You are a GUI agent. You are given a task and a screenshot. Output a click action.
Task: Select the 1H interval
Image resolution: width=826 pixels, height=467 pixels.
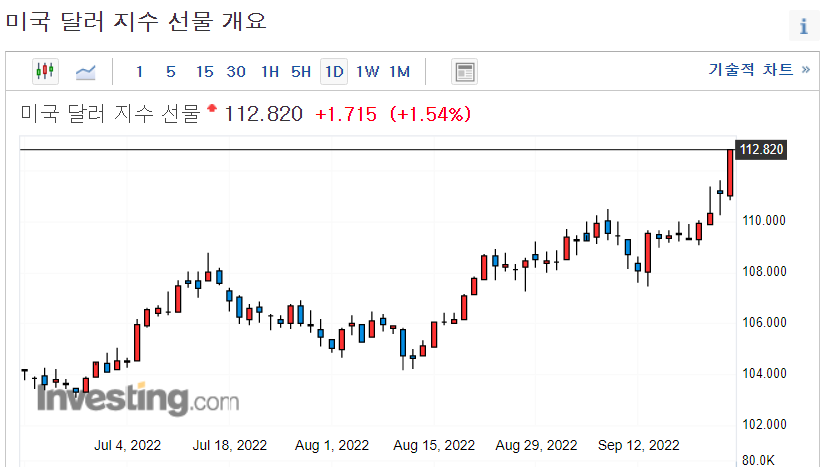click(270, 72)
